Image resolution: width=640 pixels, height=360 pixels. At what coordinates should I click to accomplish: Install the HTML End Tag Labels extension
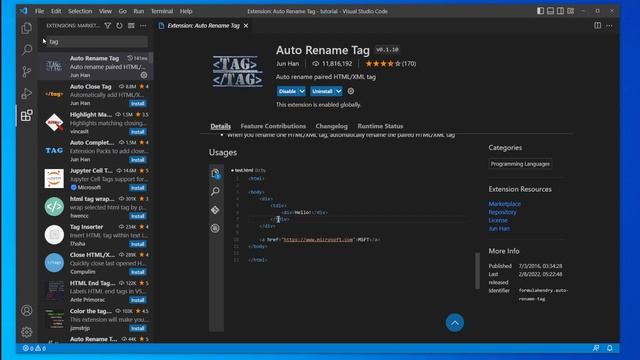pos(138,300)
